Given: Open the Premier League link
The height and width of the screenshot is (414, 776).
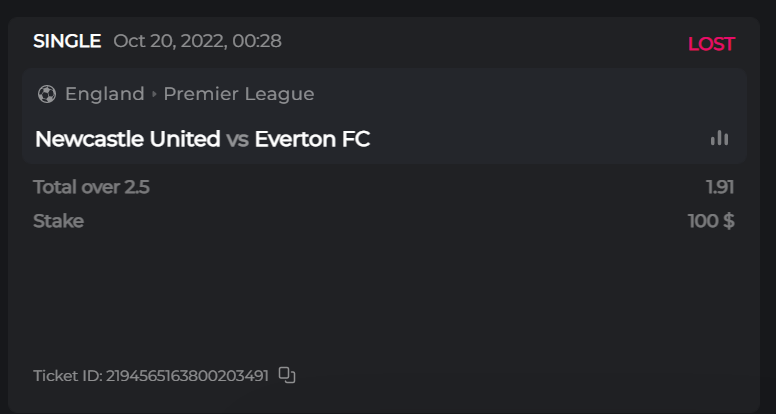Looking at the screenshot, I should click(239, 94).
